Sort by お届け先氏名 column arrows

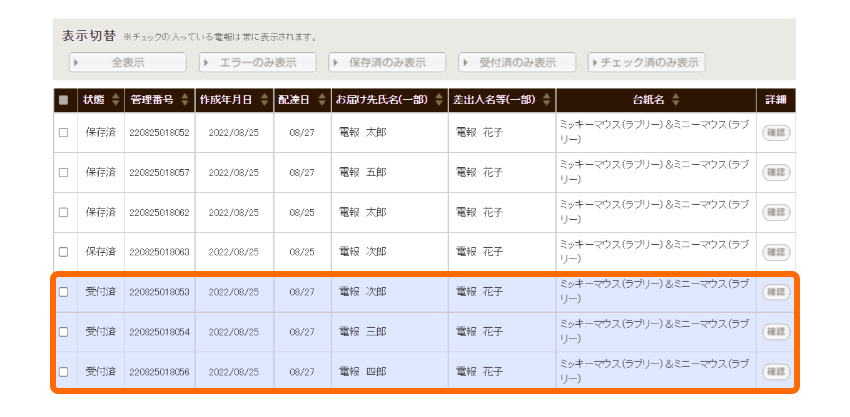(438, 100)
